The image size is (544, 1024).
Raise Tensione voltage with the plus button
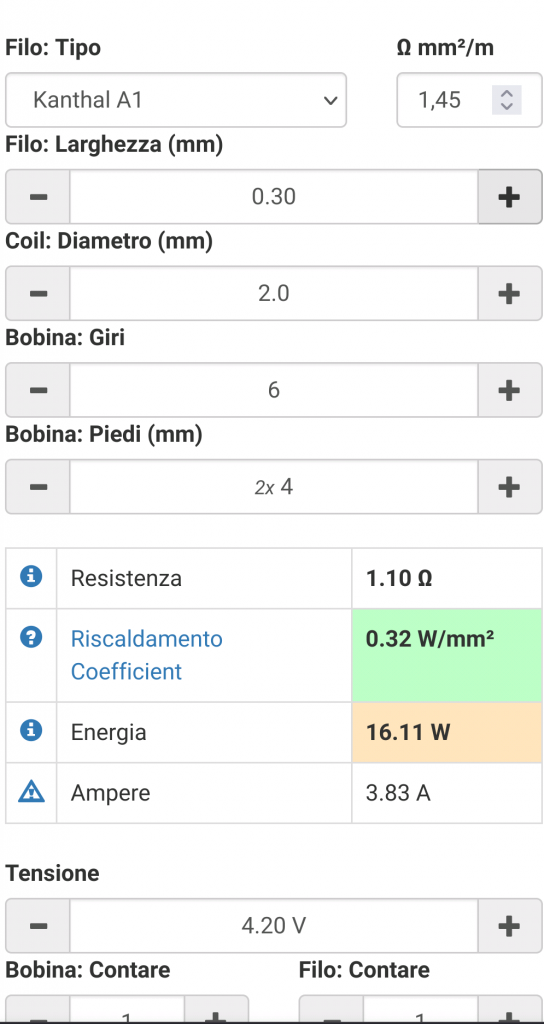tap(509, 925)
